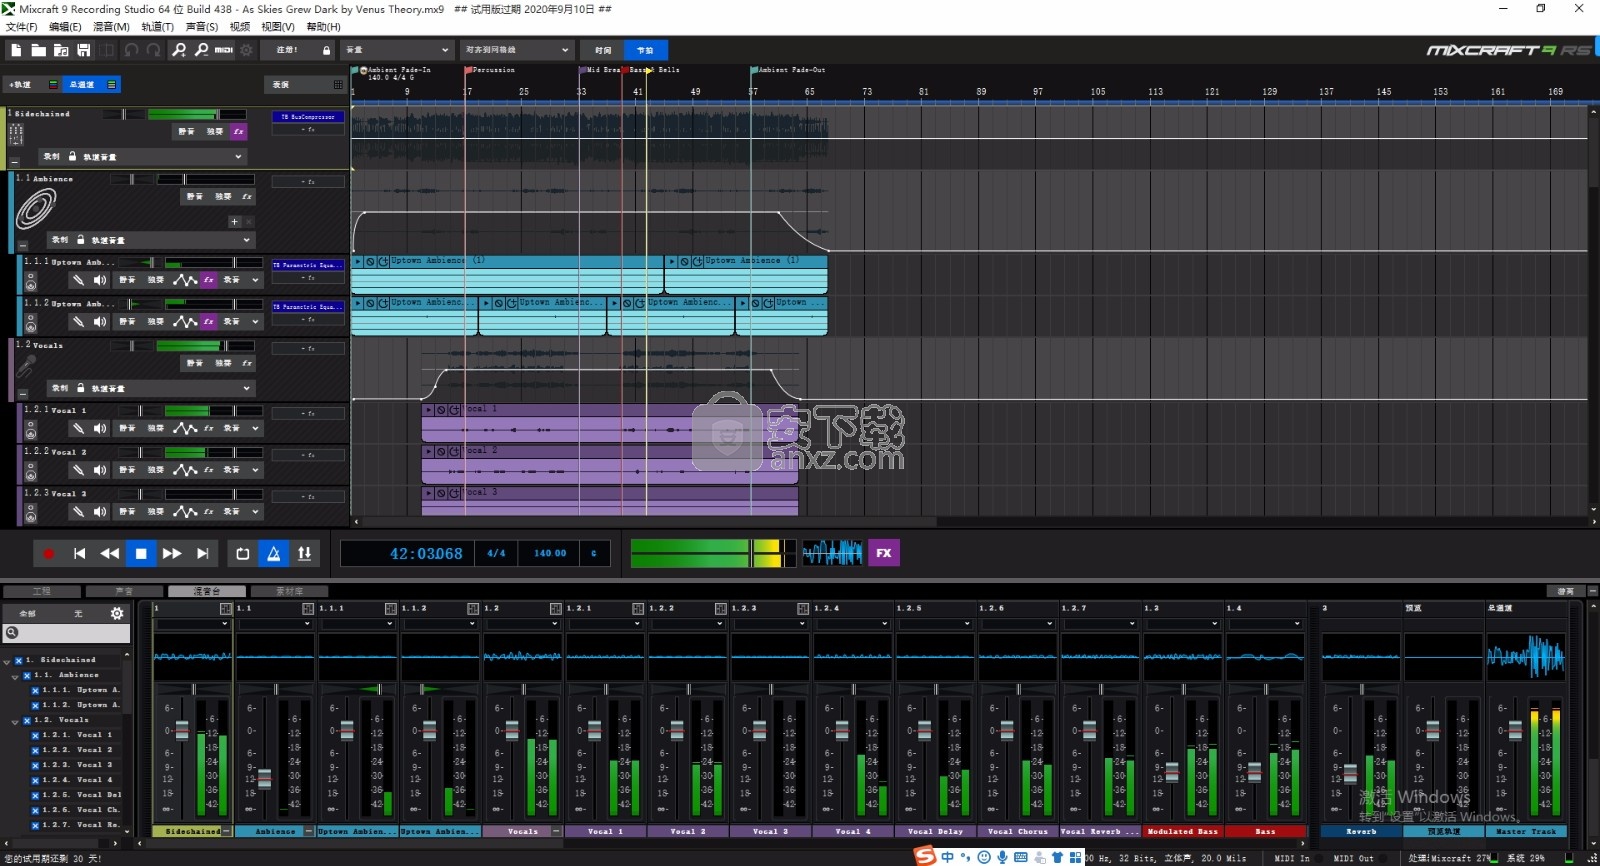Uncheck the 1. Sidechained mixer tree checkbox

(19, 660)
